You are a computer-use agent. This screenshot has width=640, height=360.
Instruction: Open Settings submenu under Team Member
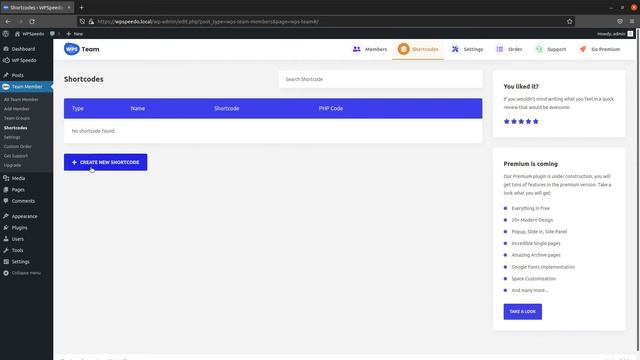coord(12,137)
